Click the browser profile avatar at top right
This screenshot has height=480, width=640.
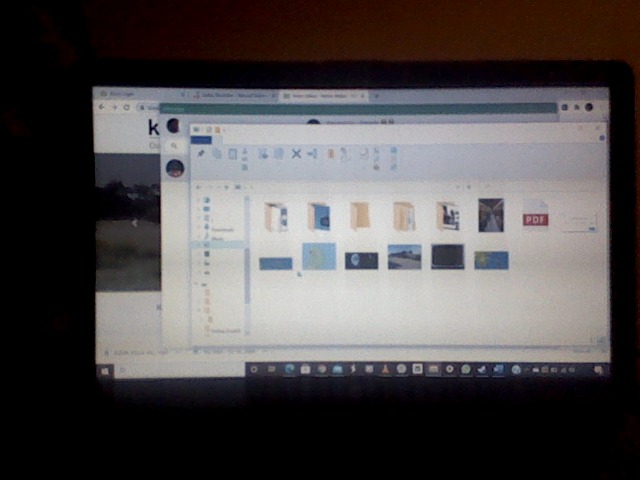[589, 107]
